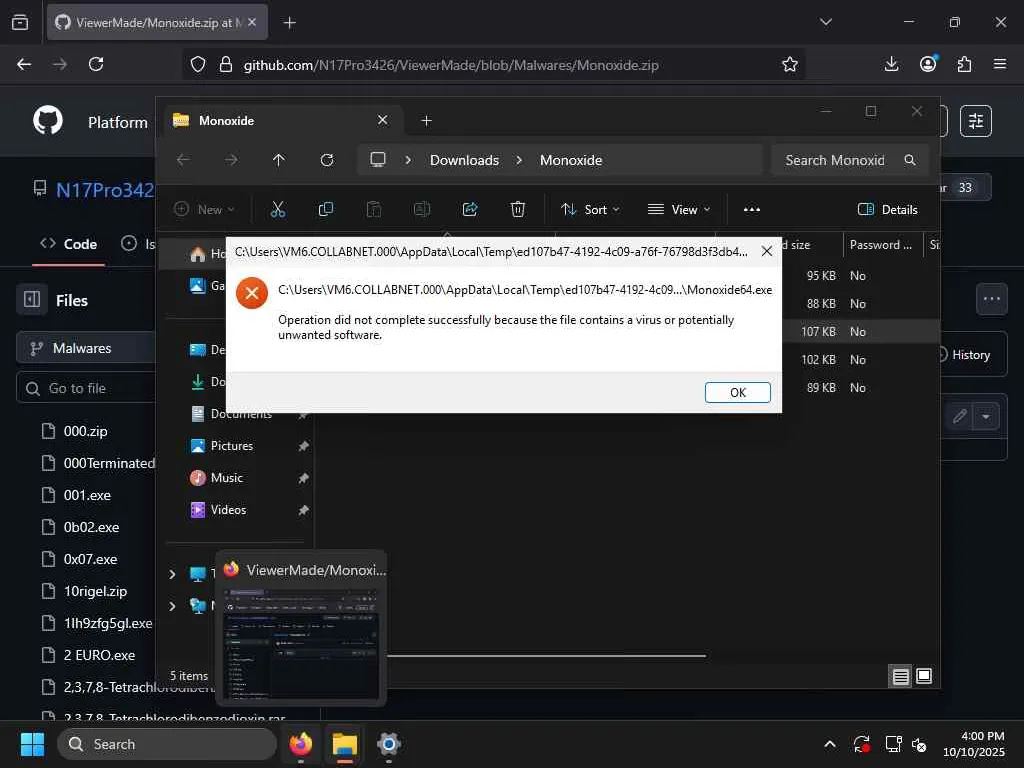
Task: Go up one folder level with the arrow
Action: [279, 160]
